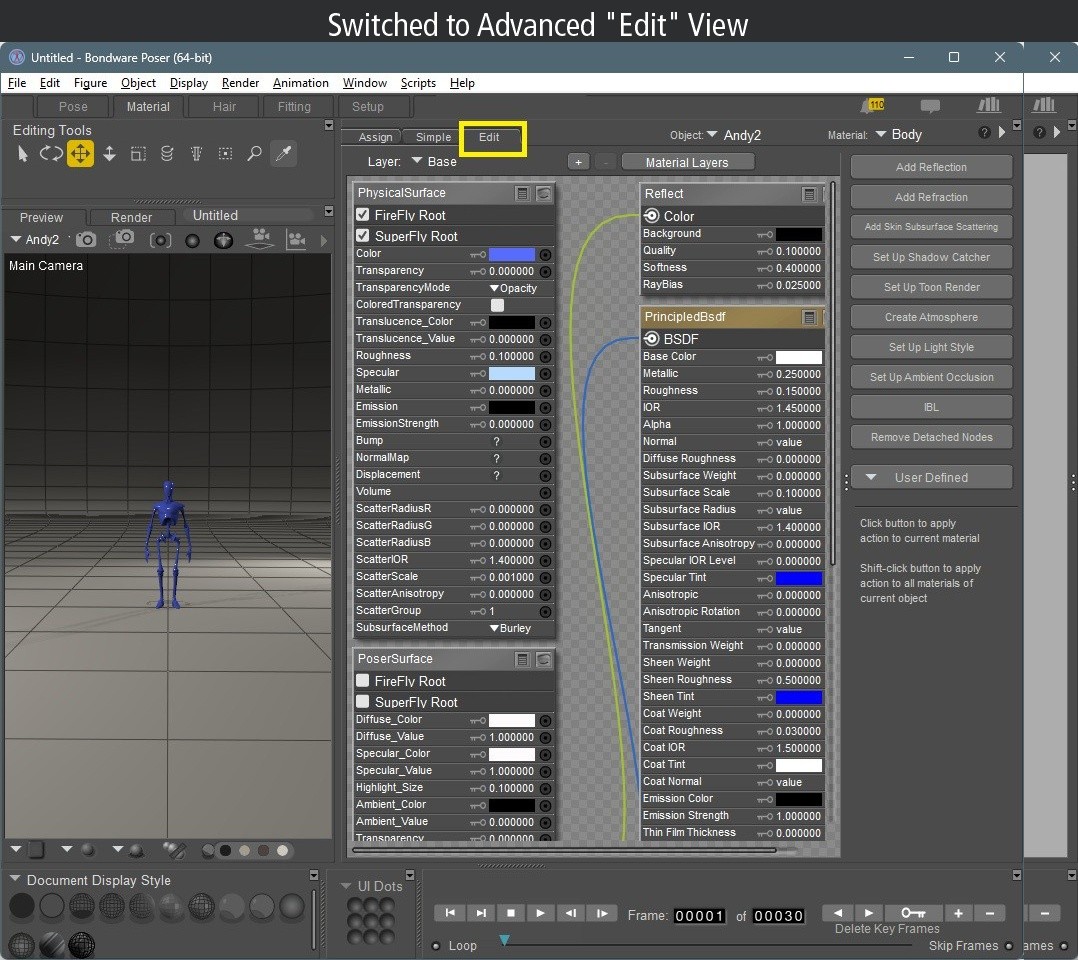This screenshot has width=1078, height=960.
Task: Select the Rotate editing tool
Action: coord(49,153)
